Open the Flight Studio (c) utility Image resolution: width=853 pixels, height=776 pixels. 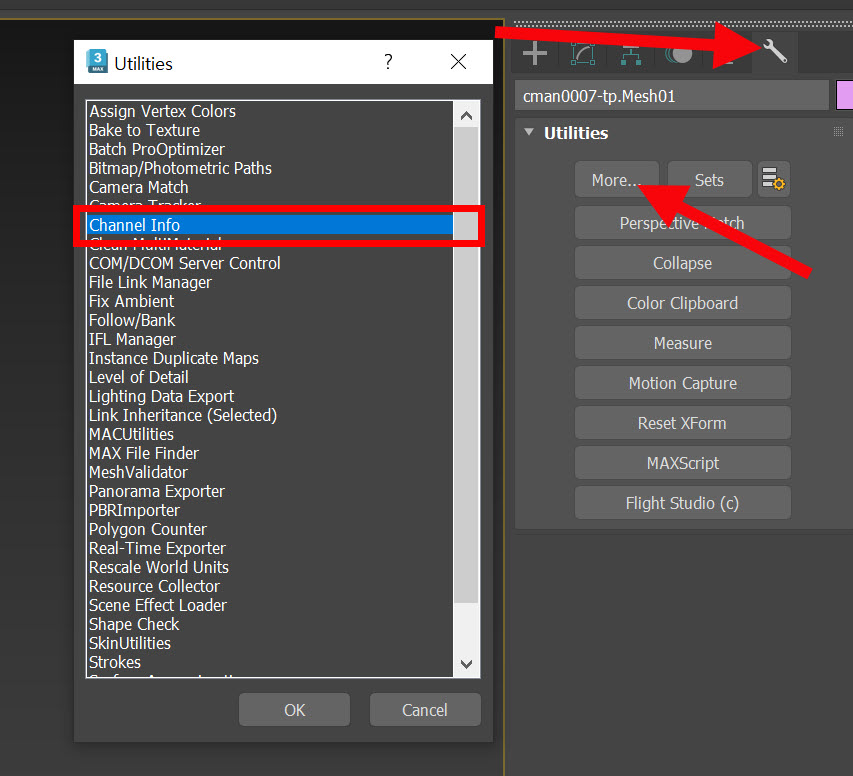coord(682,503)
